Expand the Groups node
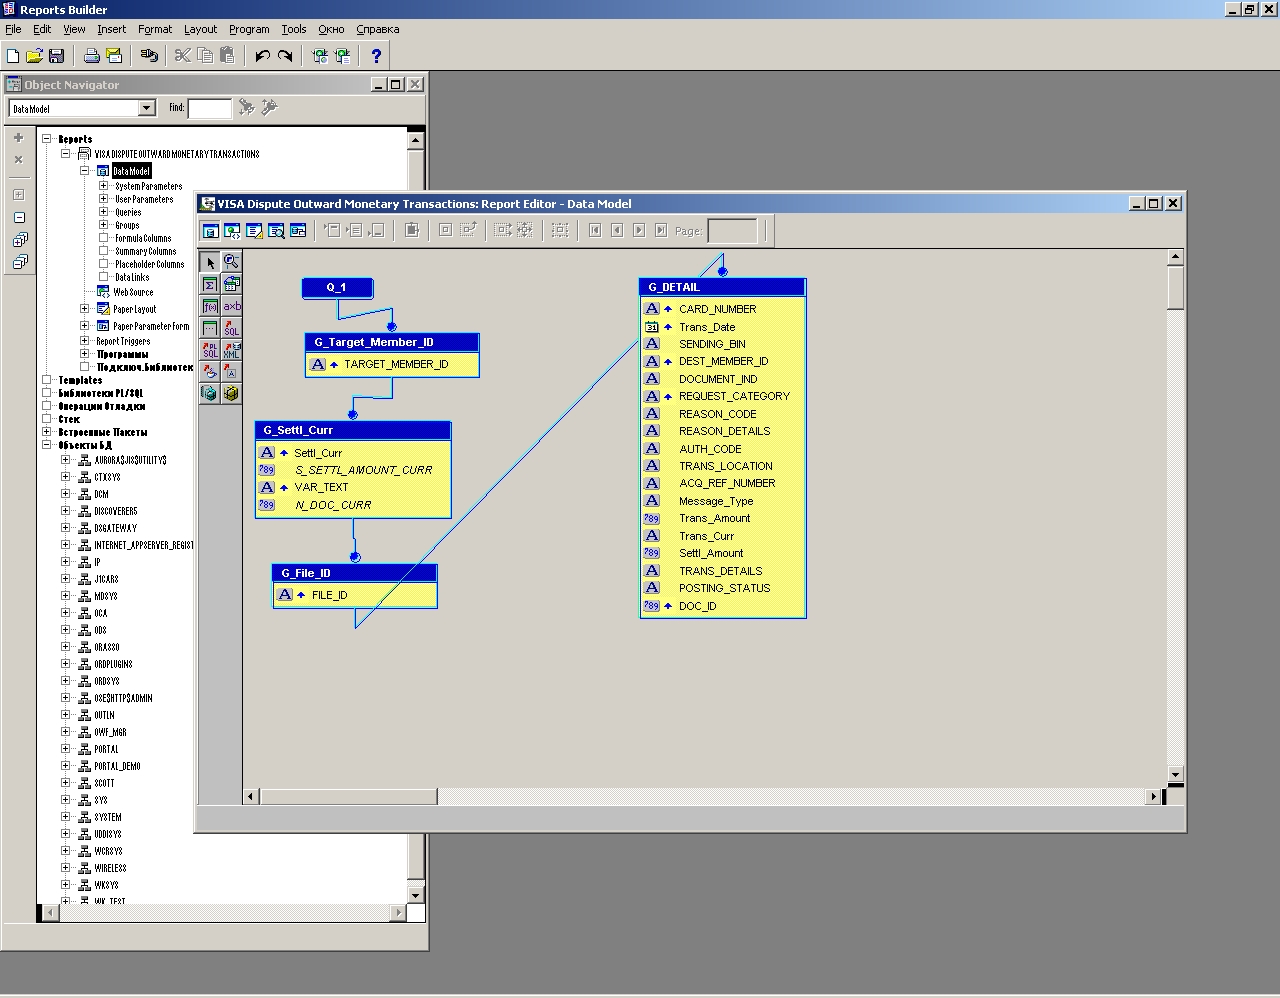Viewport: 1280px width, 998px height. tap(104, 225)
